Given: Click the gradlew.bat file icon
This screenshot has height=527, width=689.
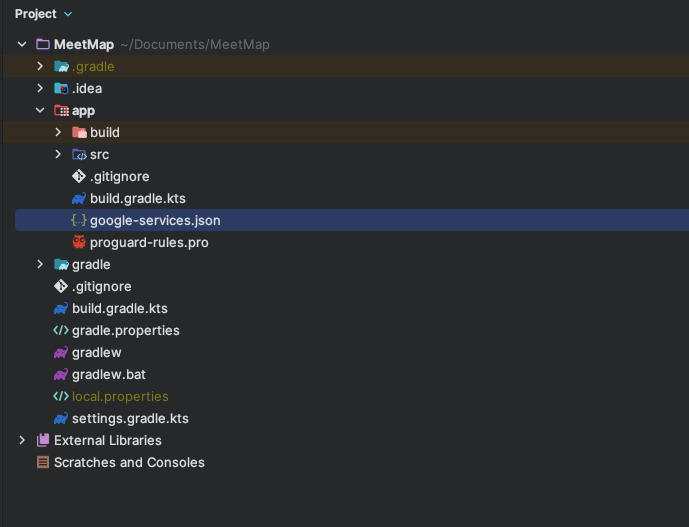Looking at the screenshot, I should click(x=61, y=374).
